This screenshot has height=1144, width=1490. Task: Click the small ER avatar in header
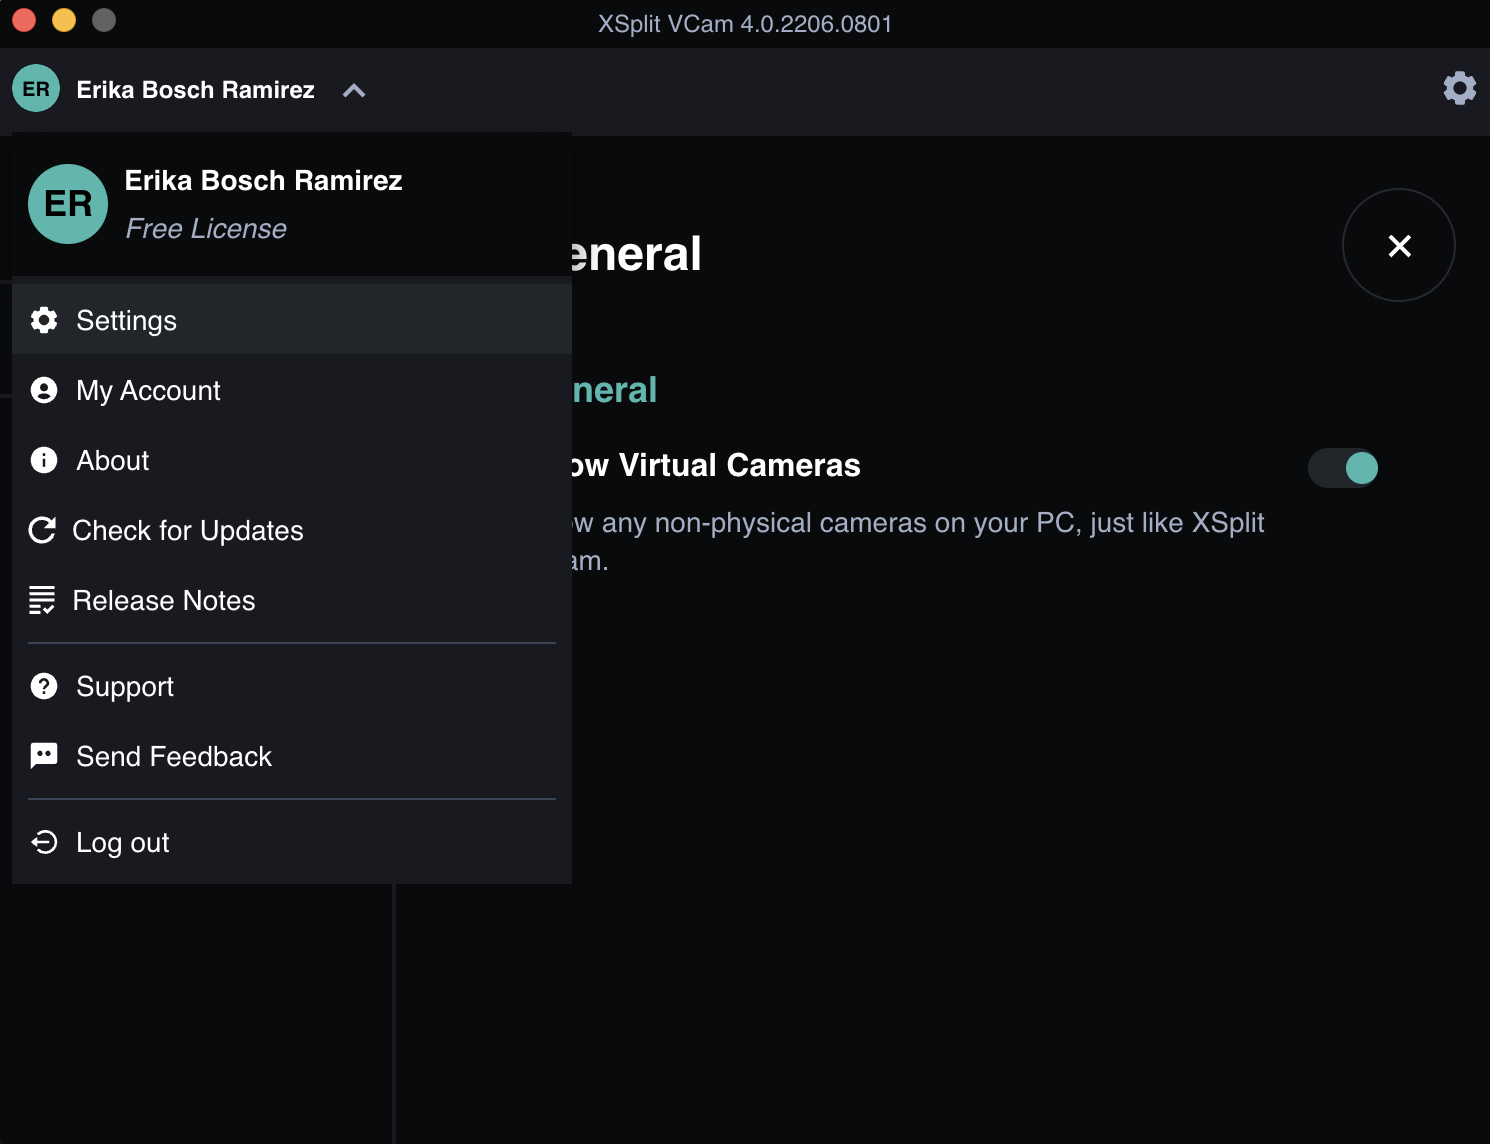tap(36, 89)
